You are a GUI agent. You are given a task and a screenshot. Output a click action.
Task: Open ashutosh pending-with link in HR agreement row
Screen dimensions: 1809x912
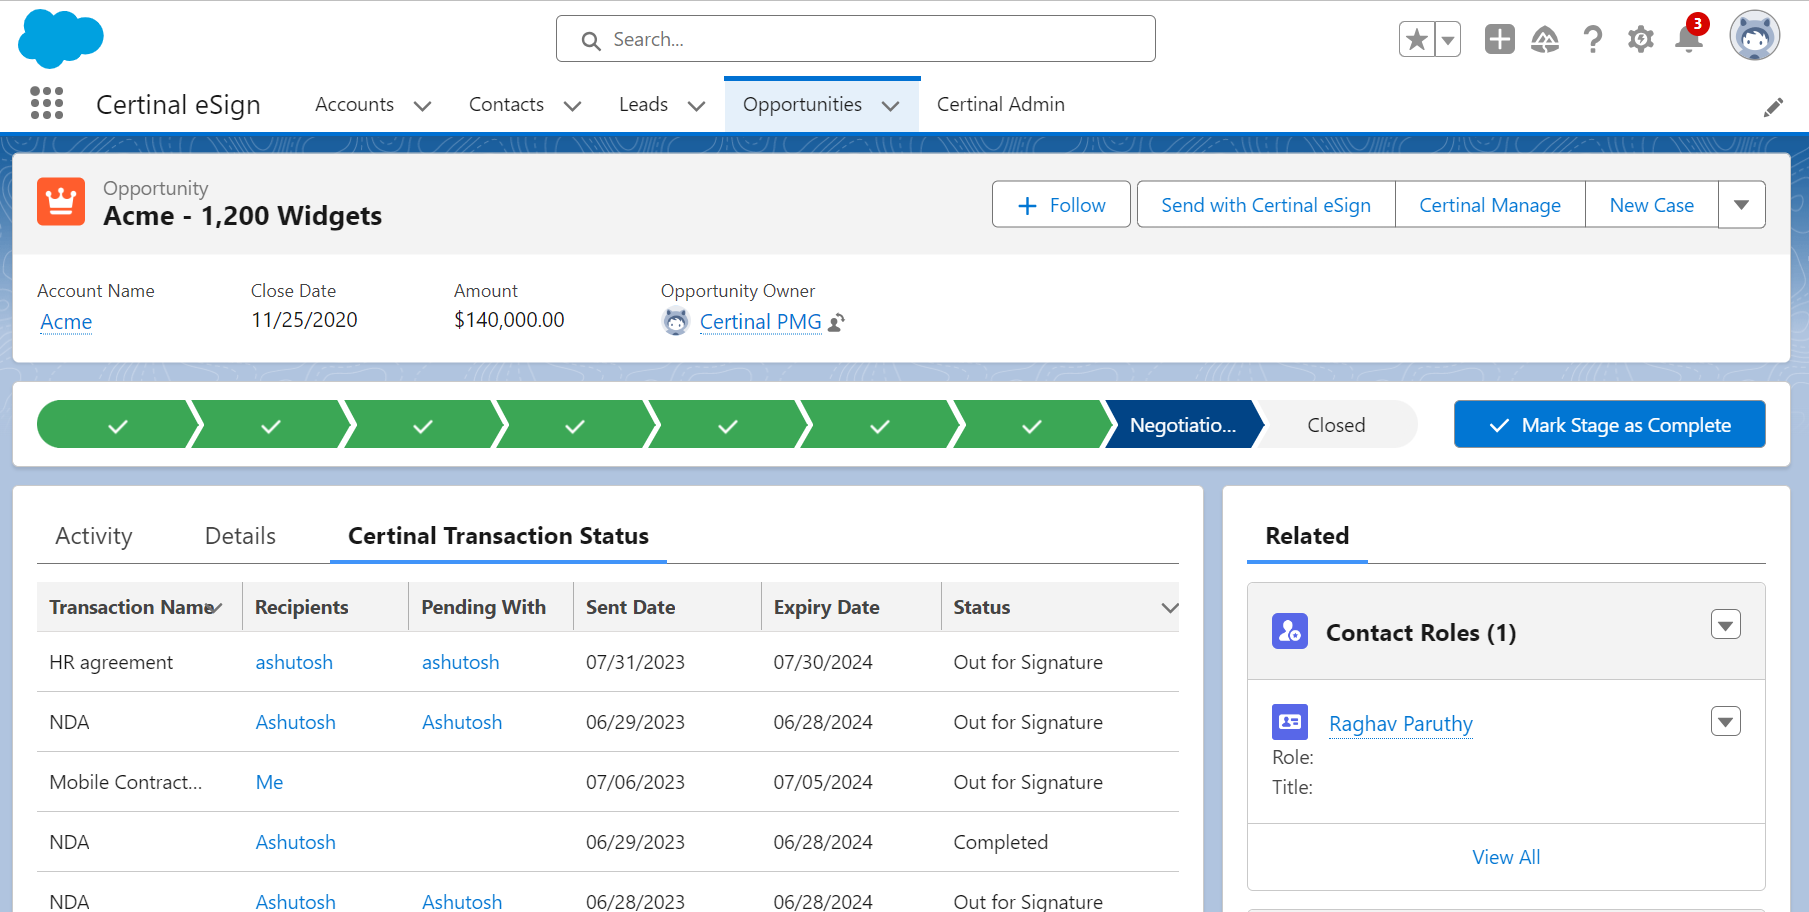460,662
